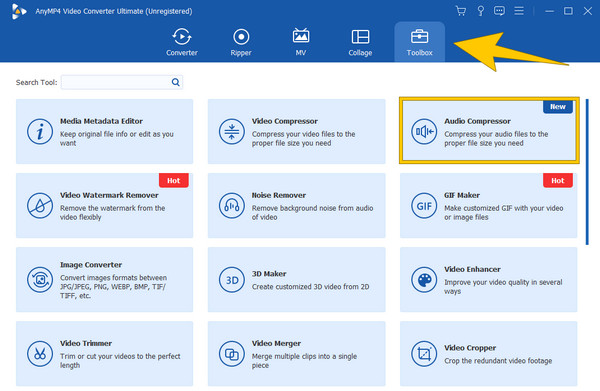
Task: Launch 3D Maker tool title
Action: pos(269,274)
